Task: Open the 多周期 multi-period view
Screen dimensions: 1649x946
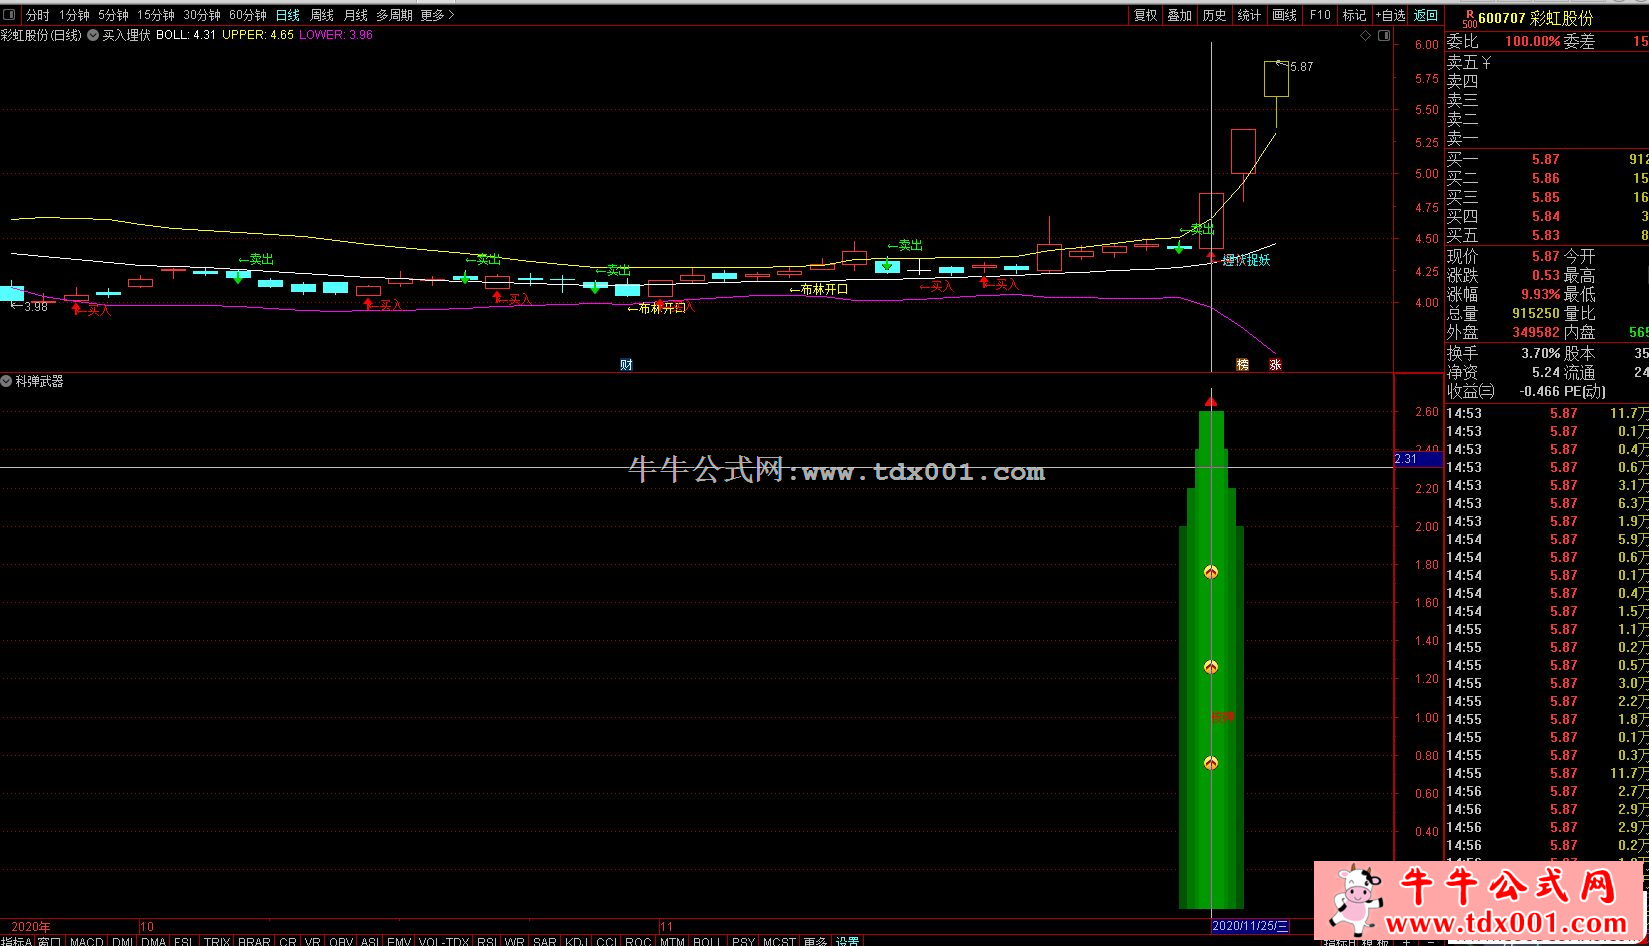Action: coord(394,15)
